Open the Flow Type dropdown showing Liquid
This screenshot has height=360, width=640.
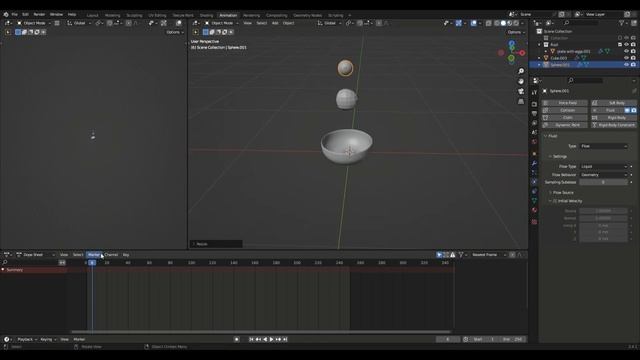[604, 167]
